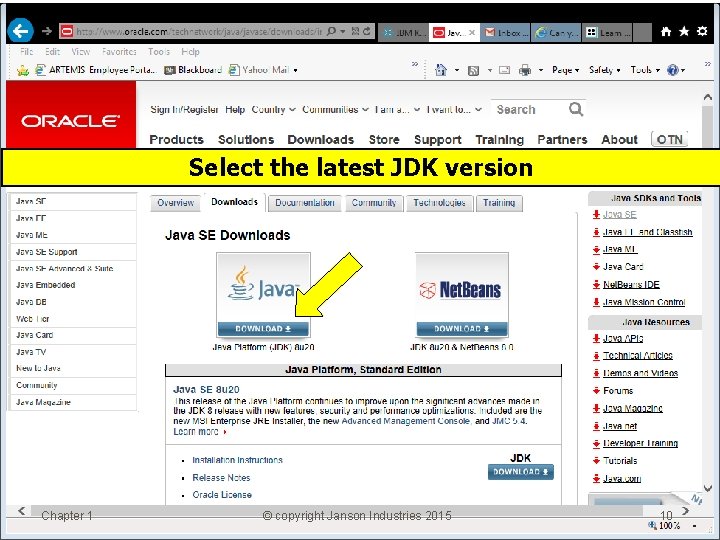Switch to the Community tab

click(374, 203)
